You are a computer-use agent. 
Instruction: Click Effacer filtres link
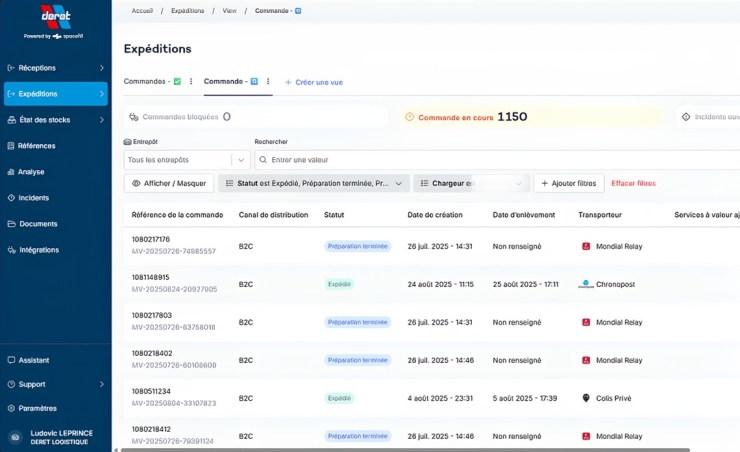coord(633,184)
